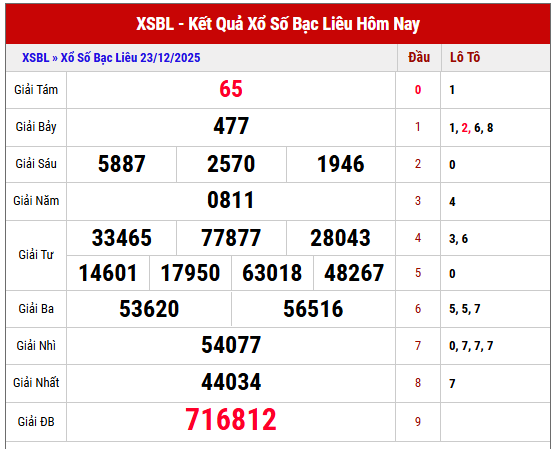
Task: Open the Xổ Số Bạc Liêu 23/12/2025 link
Action: pos(130,58)
